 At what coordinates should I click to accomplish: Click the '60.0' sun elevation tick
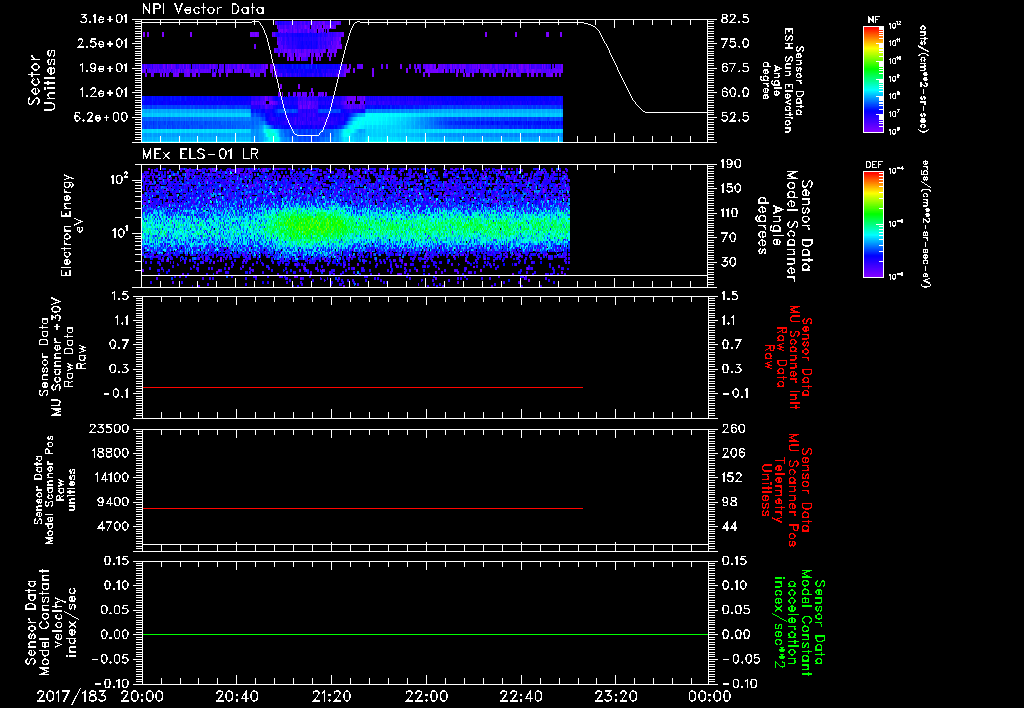[x=735, y=93]
